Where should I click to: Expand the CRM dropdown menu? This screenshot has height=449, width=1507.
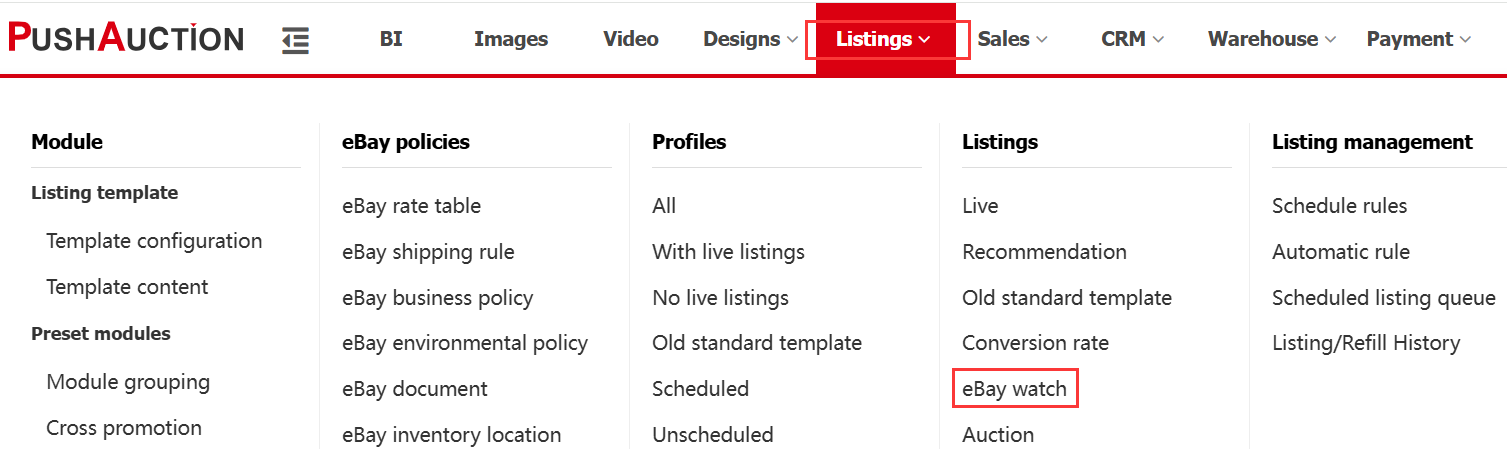pos(1132,39)
